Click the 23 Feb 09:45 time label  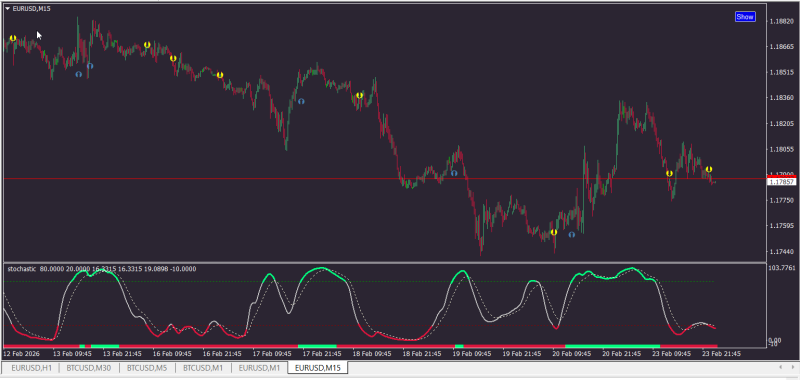[672, 353]
